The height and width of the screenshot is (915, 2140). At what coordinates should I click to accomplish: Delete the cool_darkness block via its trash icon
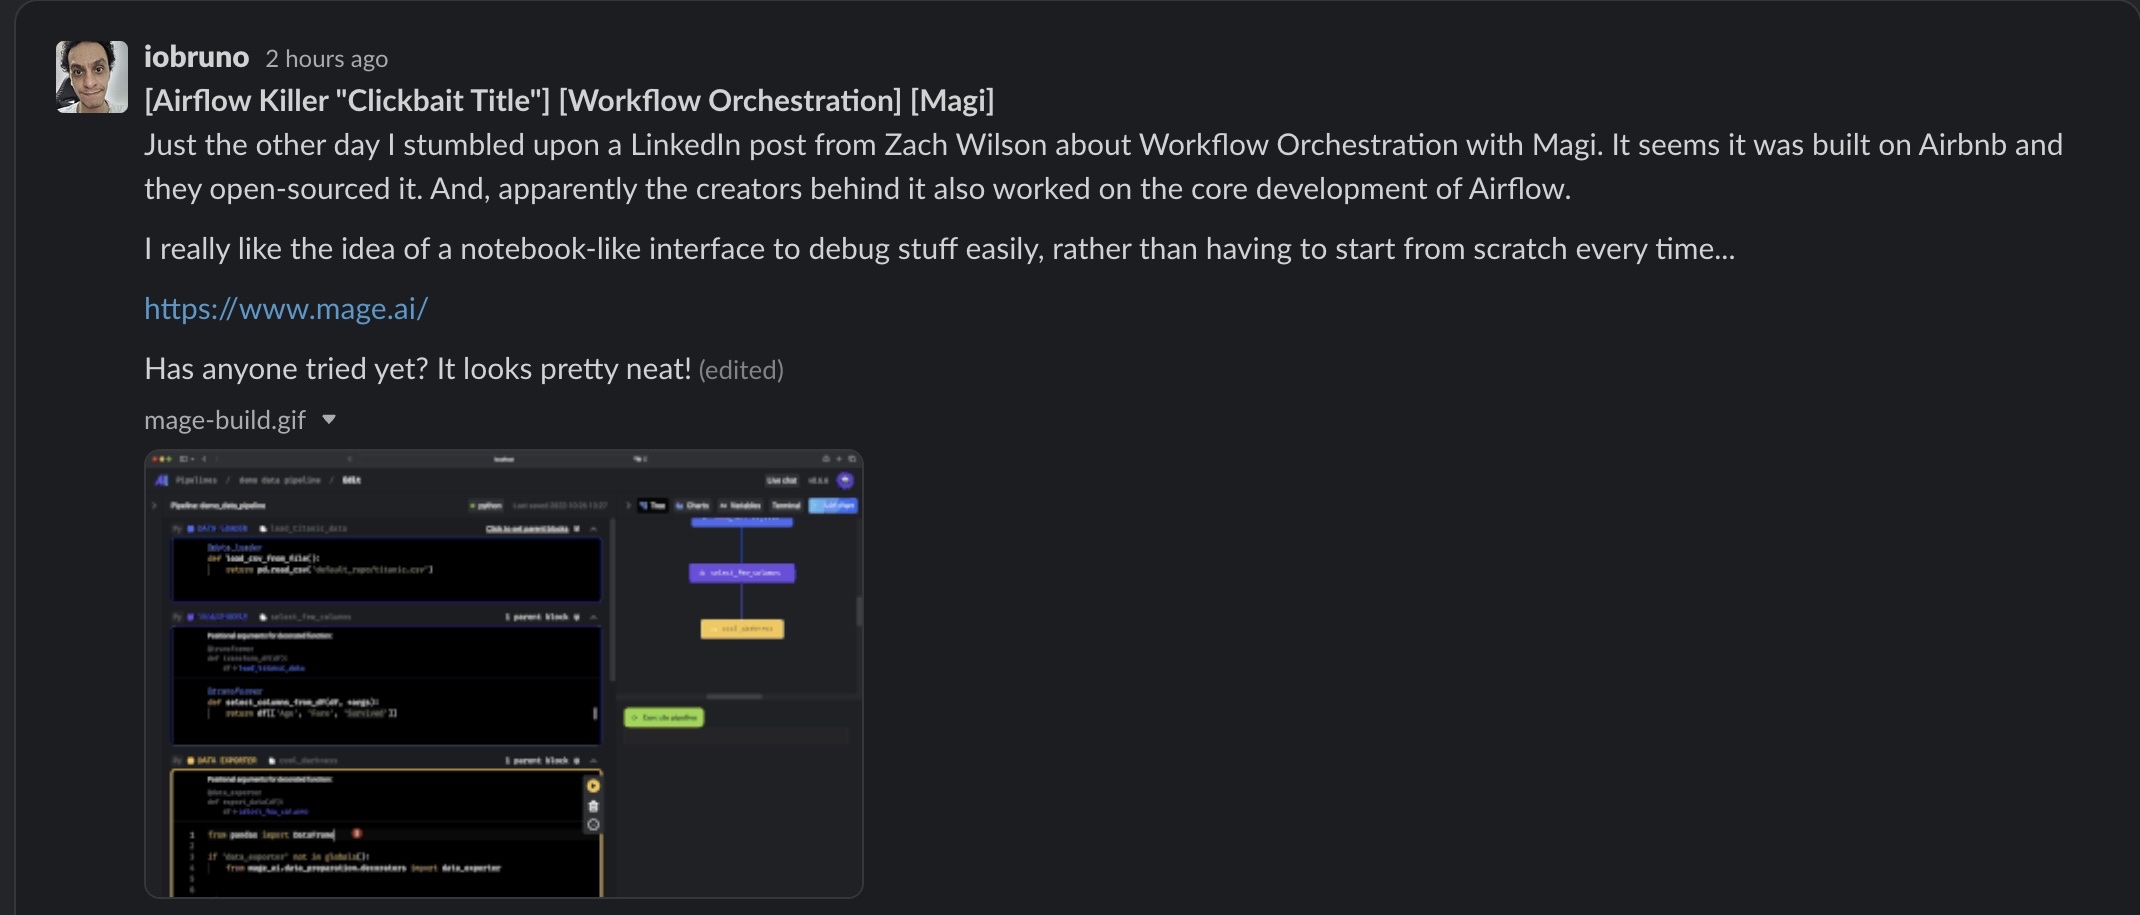click(593, 807)
